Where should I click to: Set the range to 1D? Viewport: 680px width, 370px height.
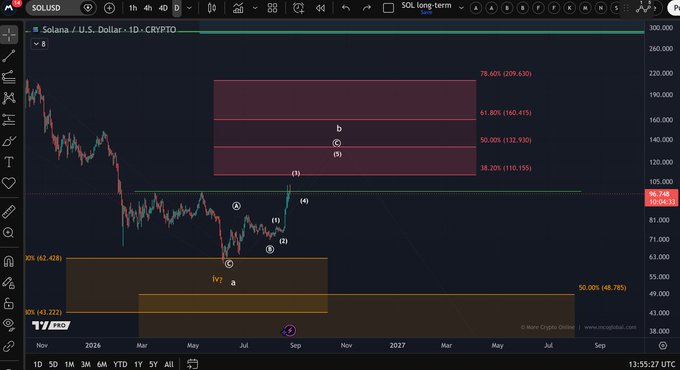[38, 364]
